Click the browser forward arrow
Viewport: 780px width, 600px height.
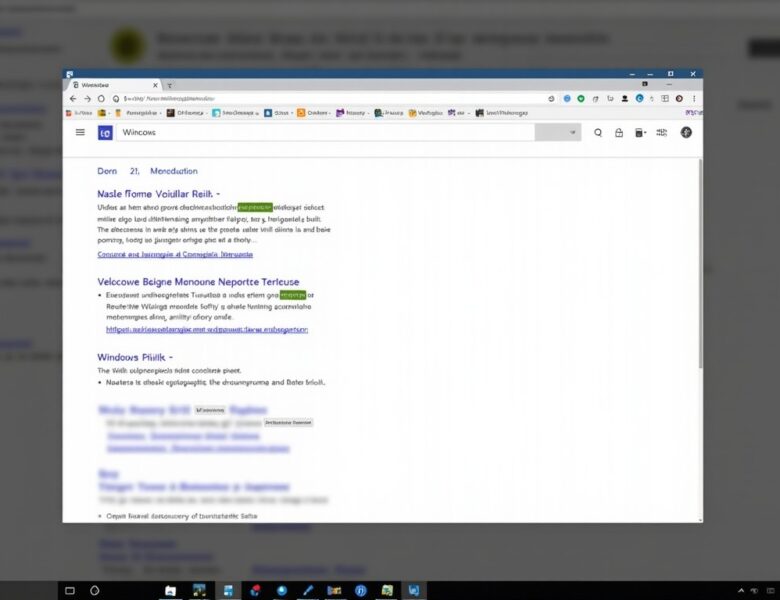tap(87, 99)
